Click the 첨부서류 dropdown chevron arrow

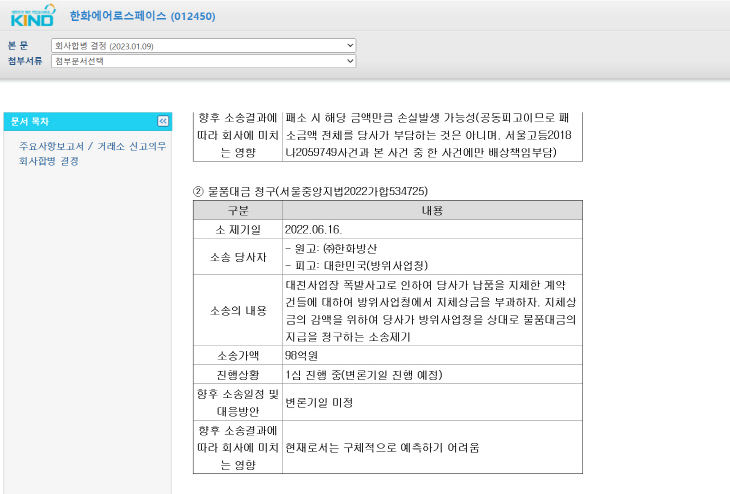point(350,61)
